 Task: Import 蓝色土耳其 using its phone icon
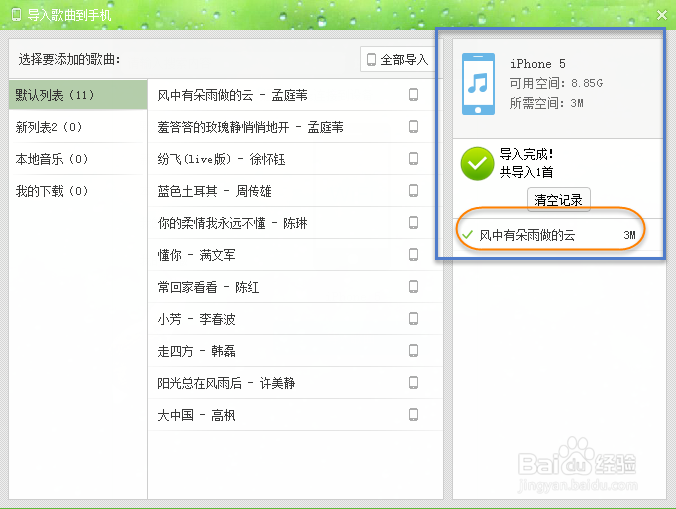(413, 190)
